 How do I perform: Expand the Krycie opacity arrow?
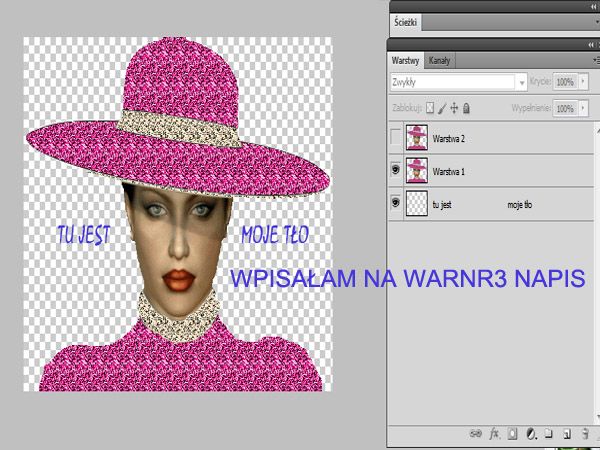582,82
